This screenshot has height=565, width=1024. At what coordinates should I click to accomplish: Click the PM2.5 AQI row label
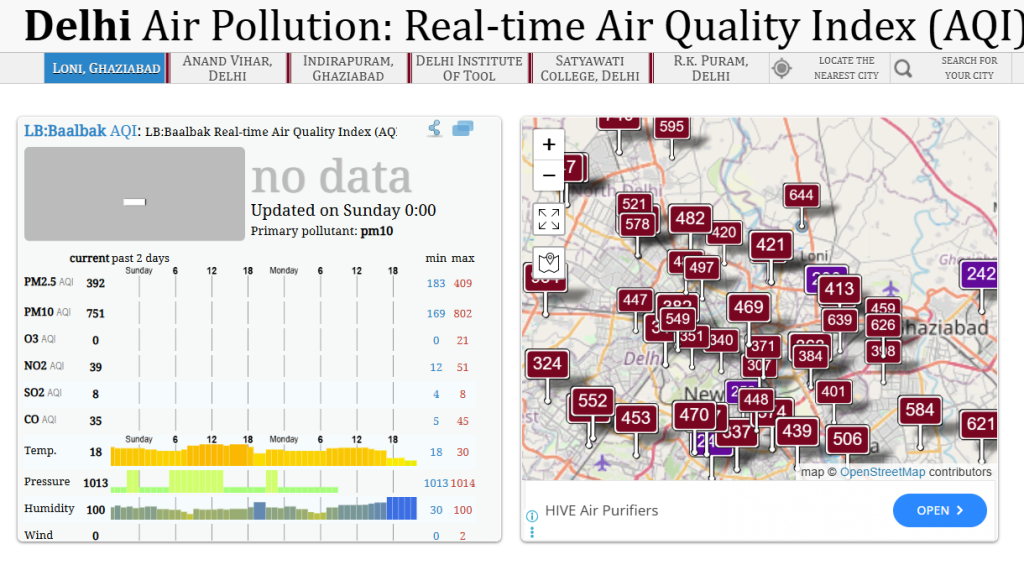point(48,282)
